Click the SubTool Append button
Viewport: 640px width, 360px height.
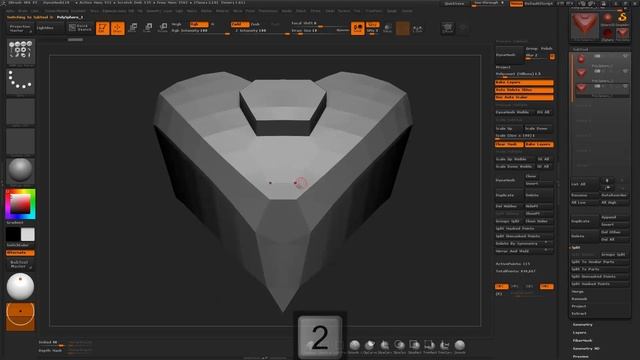point(614,217)
